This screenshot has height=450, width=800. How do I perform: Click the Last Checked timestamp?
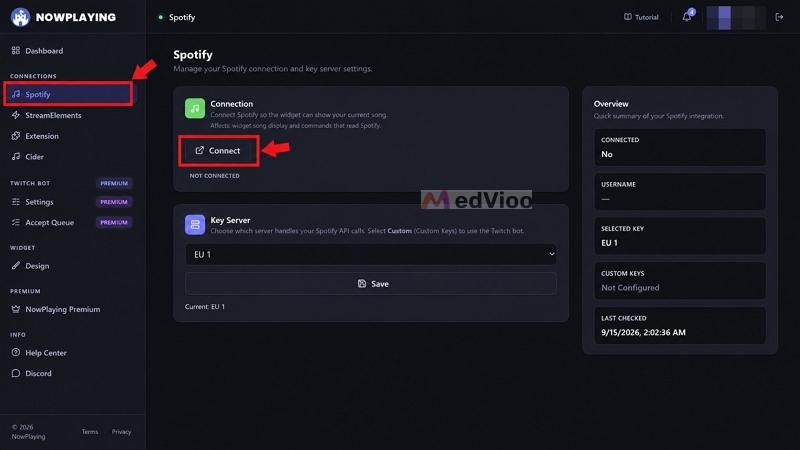(x=643, y=332)
